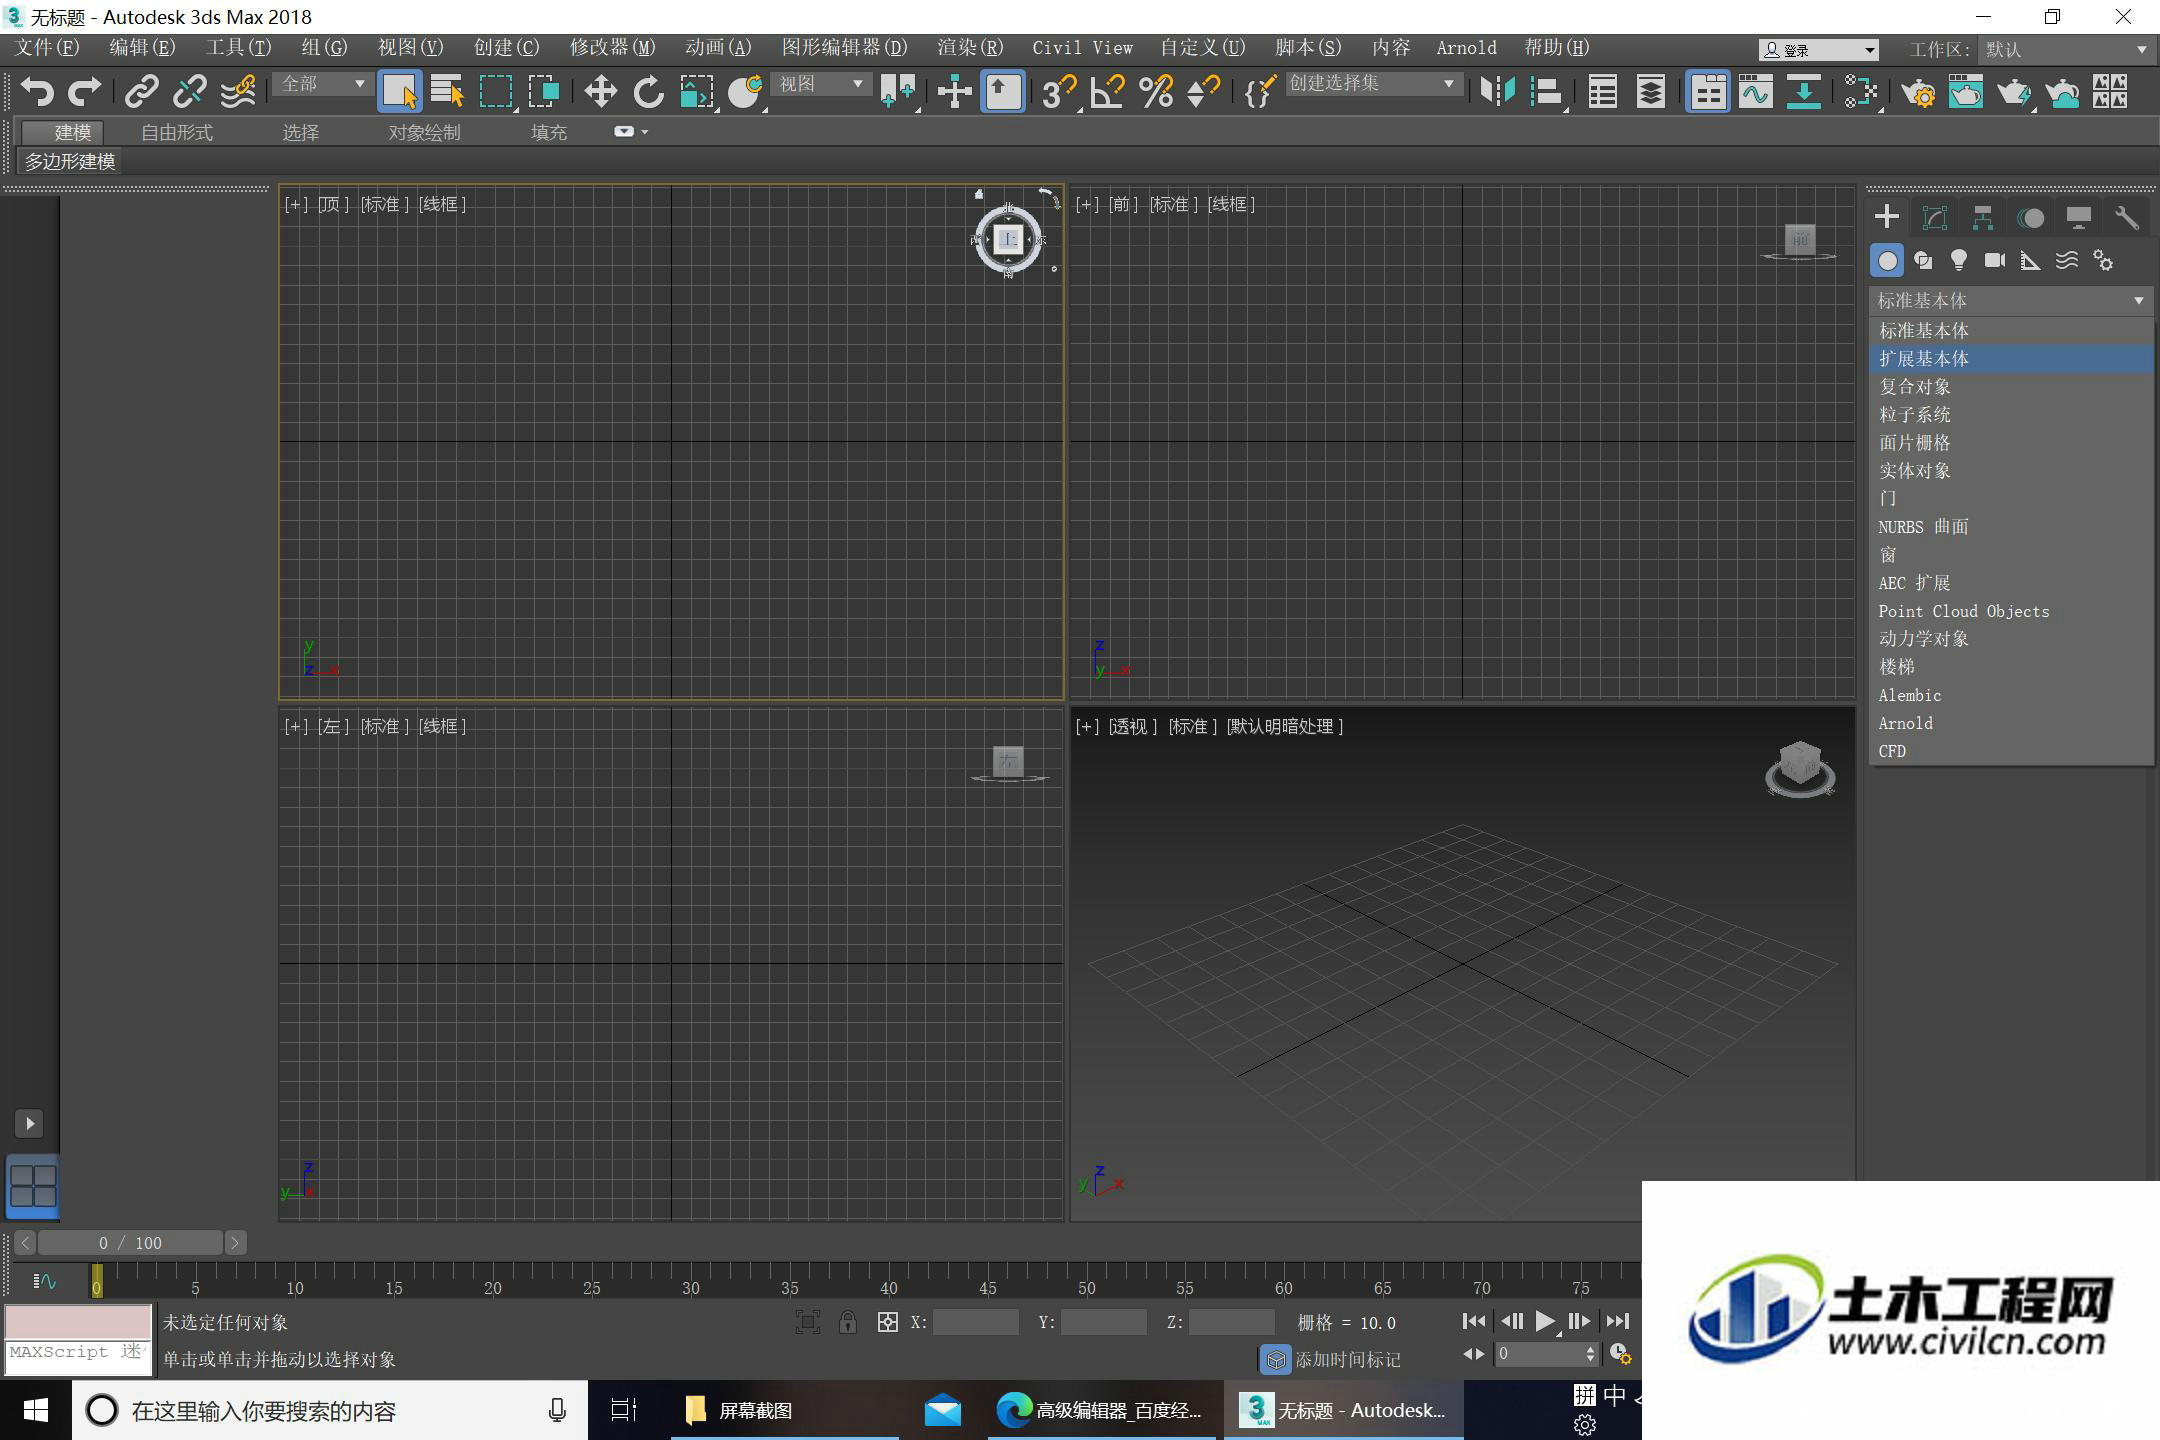Select the Rotate tool
The height and width of the screenshot is (1440, 2160).
click(648, 92)
